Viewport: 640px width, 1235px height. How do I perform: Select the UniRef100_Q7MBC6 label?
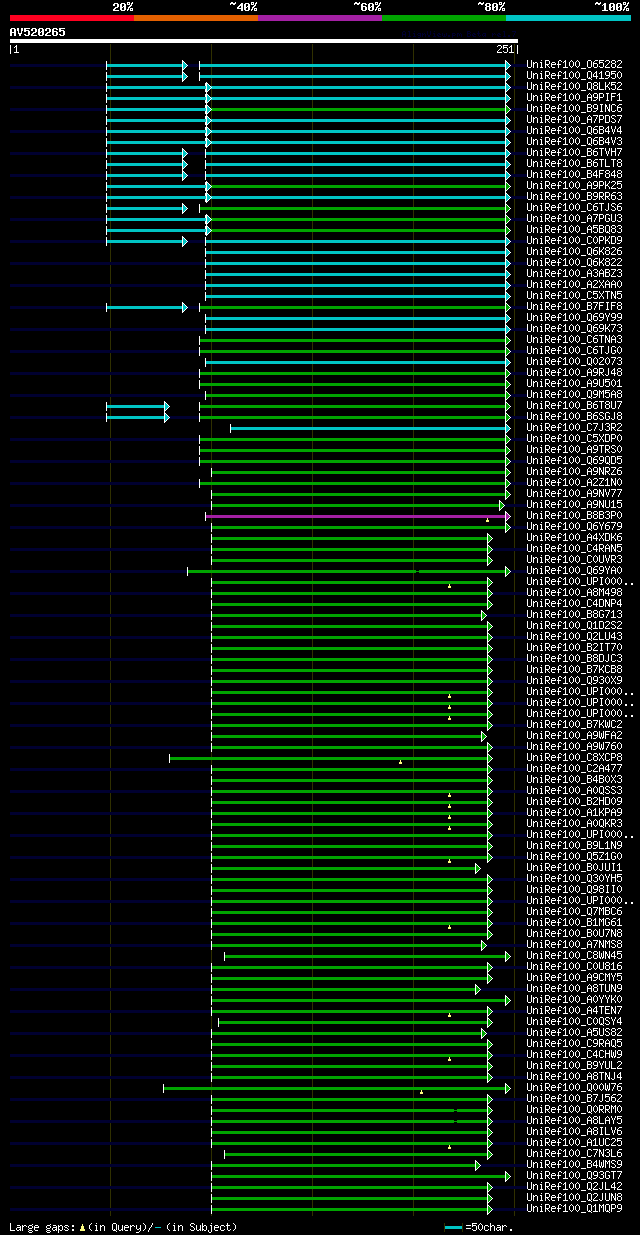tap(574, 911)
